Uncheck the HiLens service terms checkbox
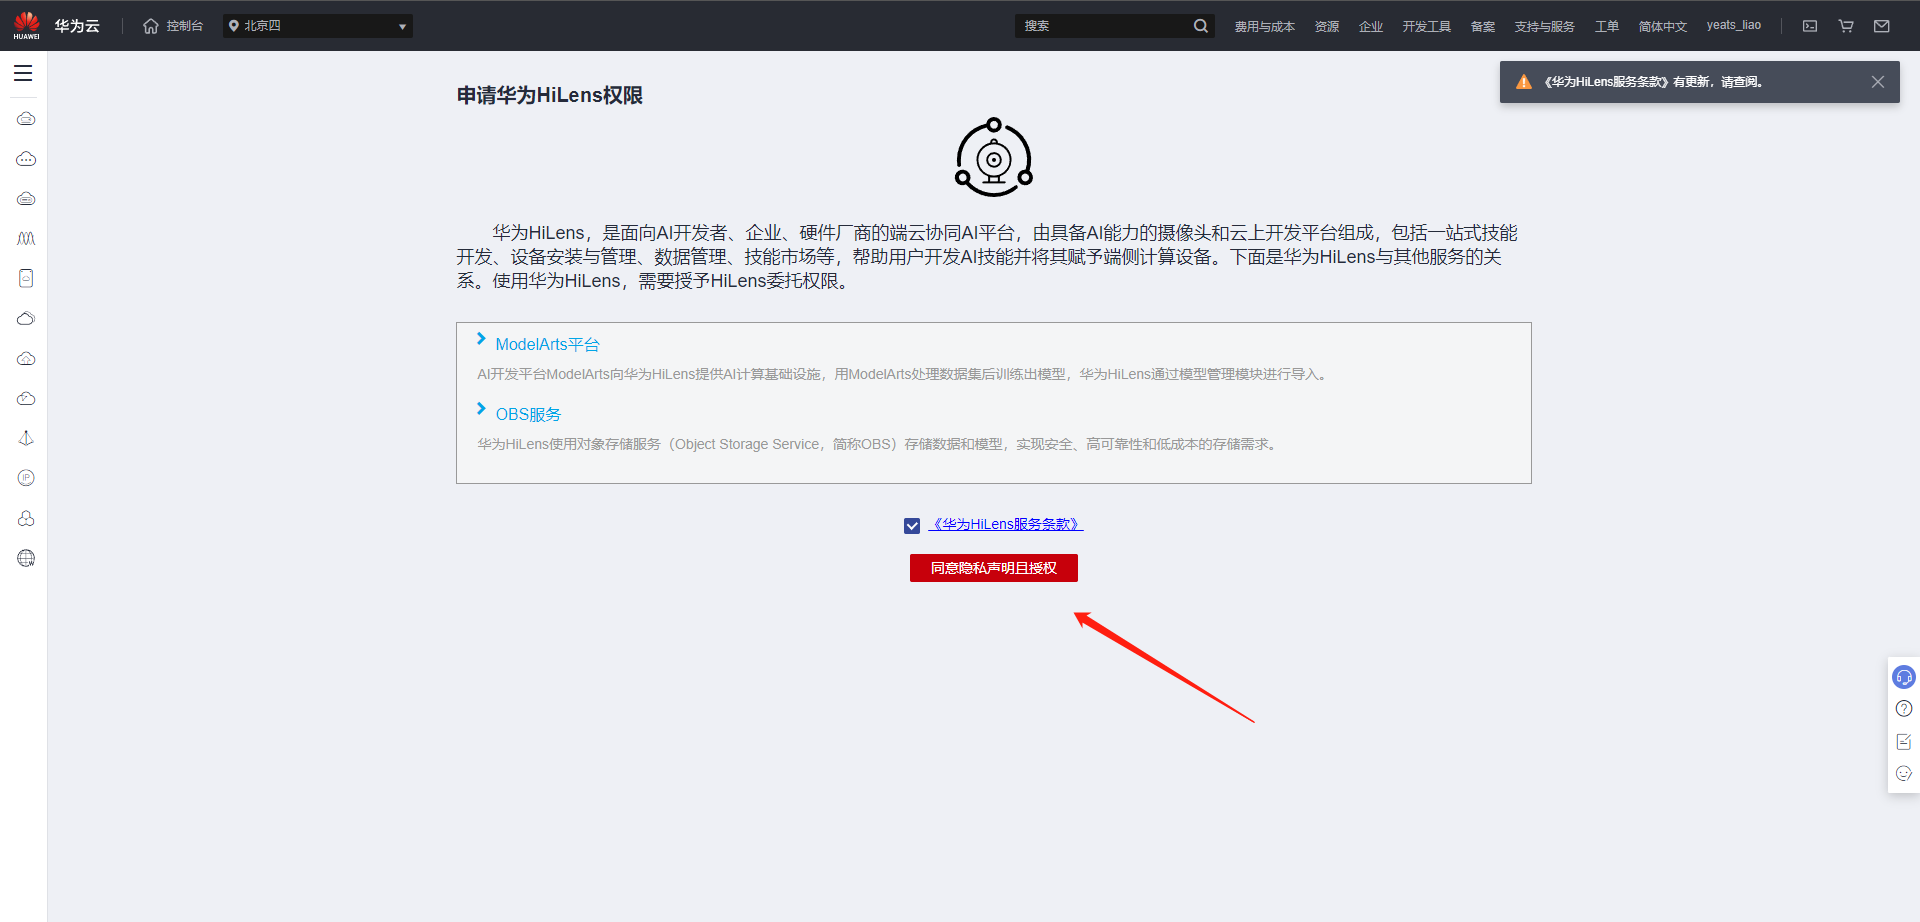This screenshot has width=1920, height=922. coord(912,525)
